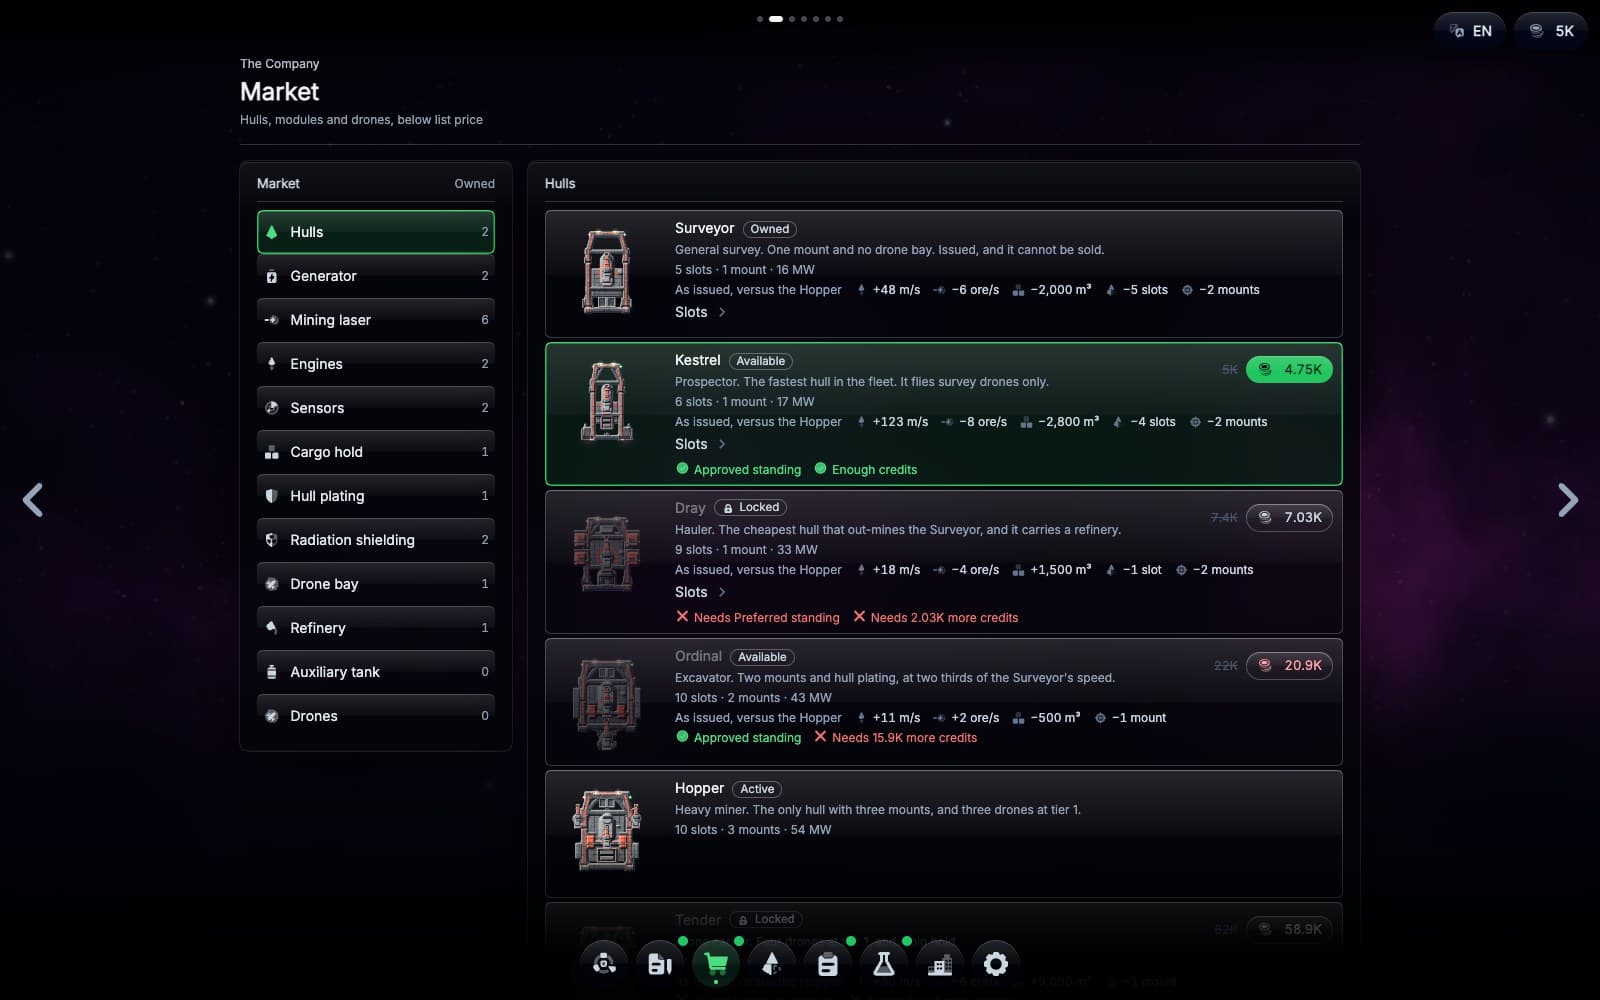Open the Auxiliary tank category

(376, 672)
